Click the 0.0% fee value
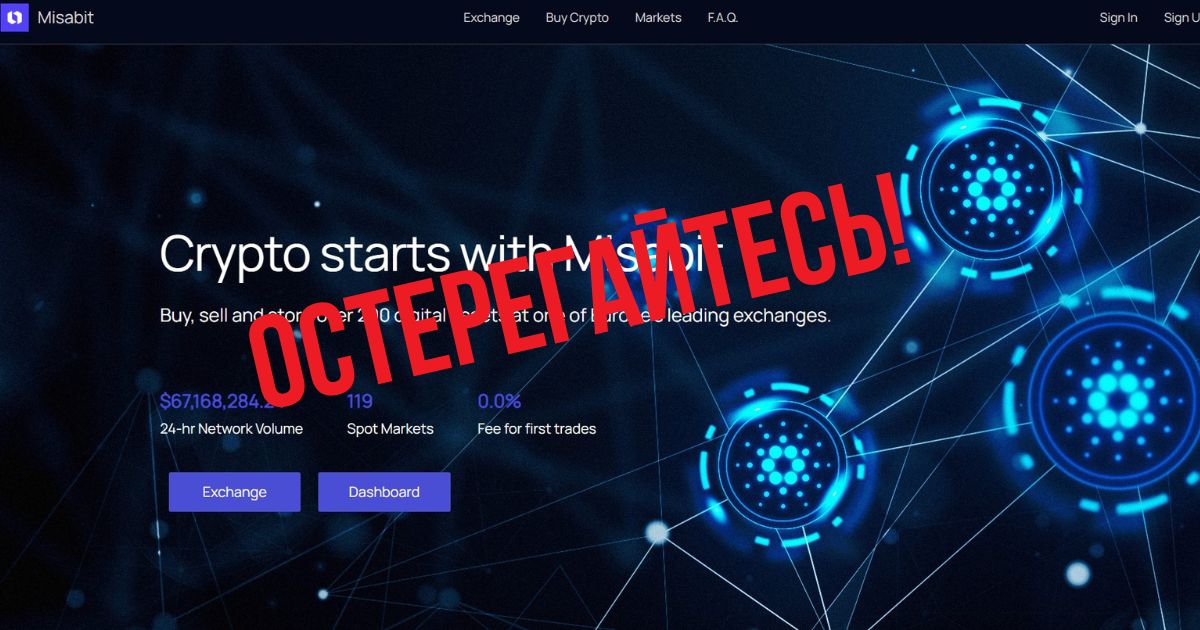The width and height of the screenshot is (1200, 630). click(499, 402)
